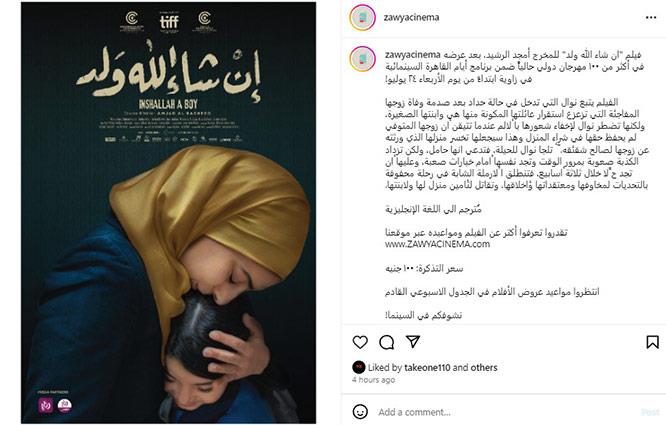
Task: Click the tiff logo on the poster
Action: [169, 22]
